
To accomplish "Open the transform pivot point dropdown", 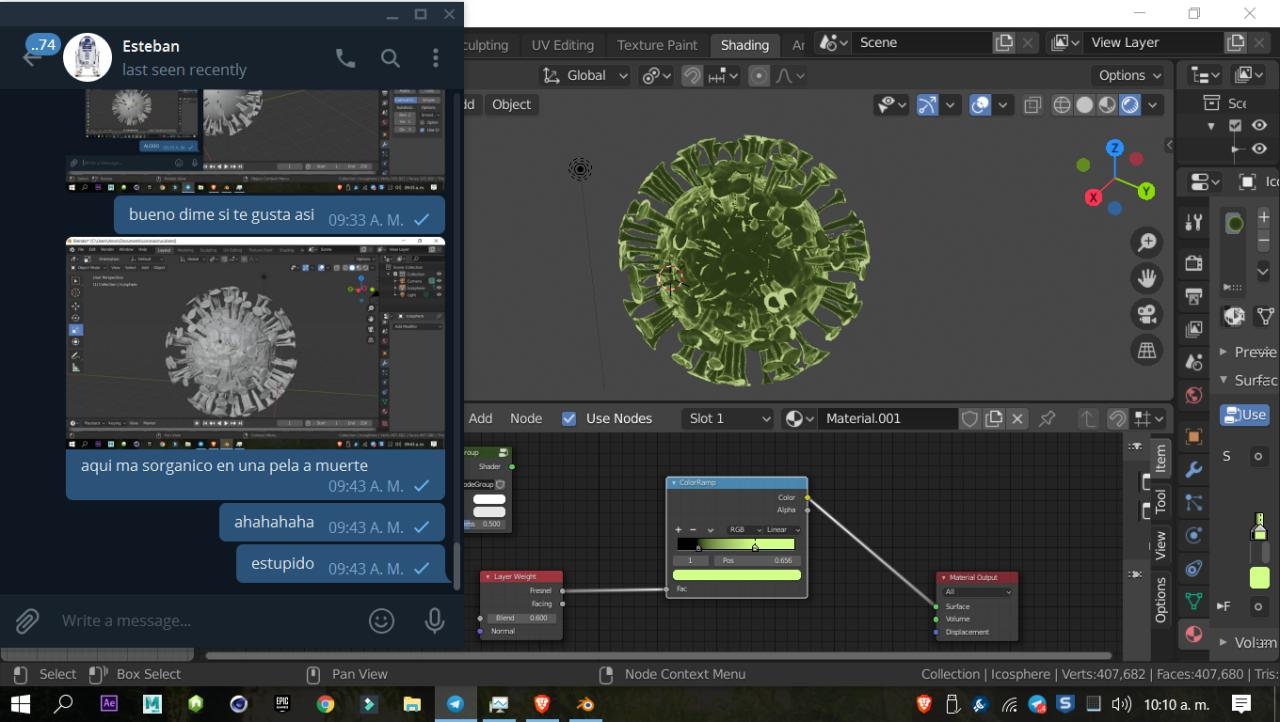I will 656,75.
